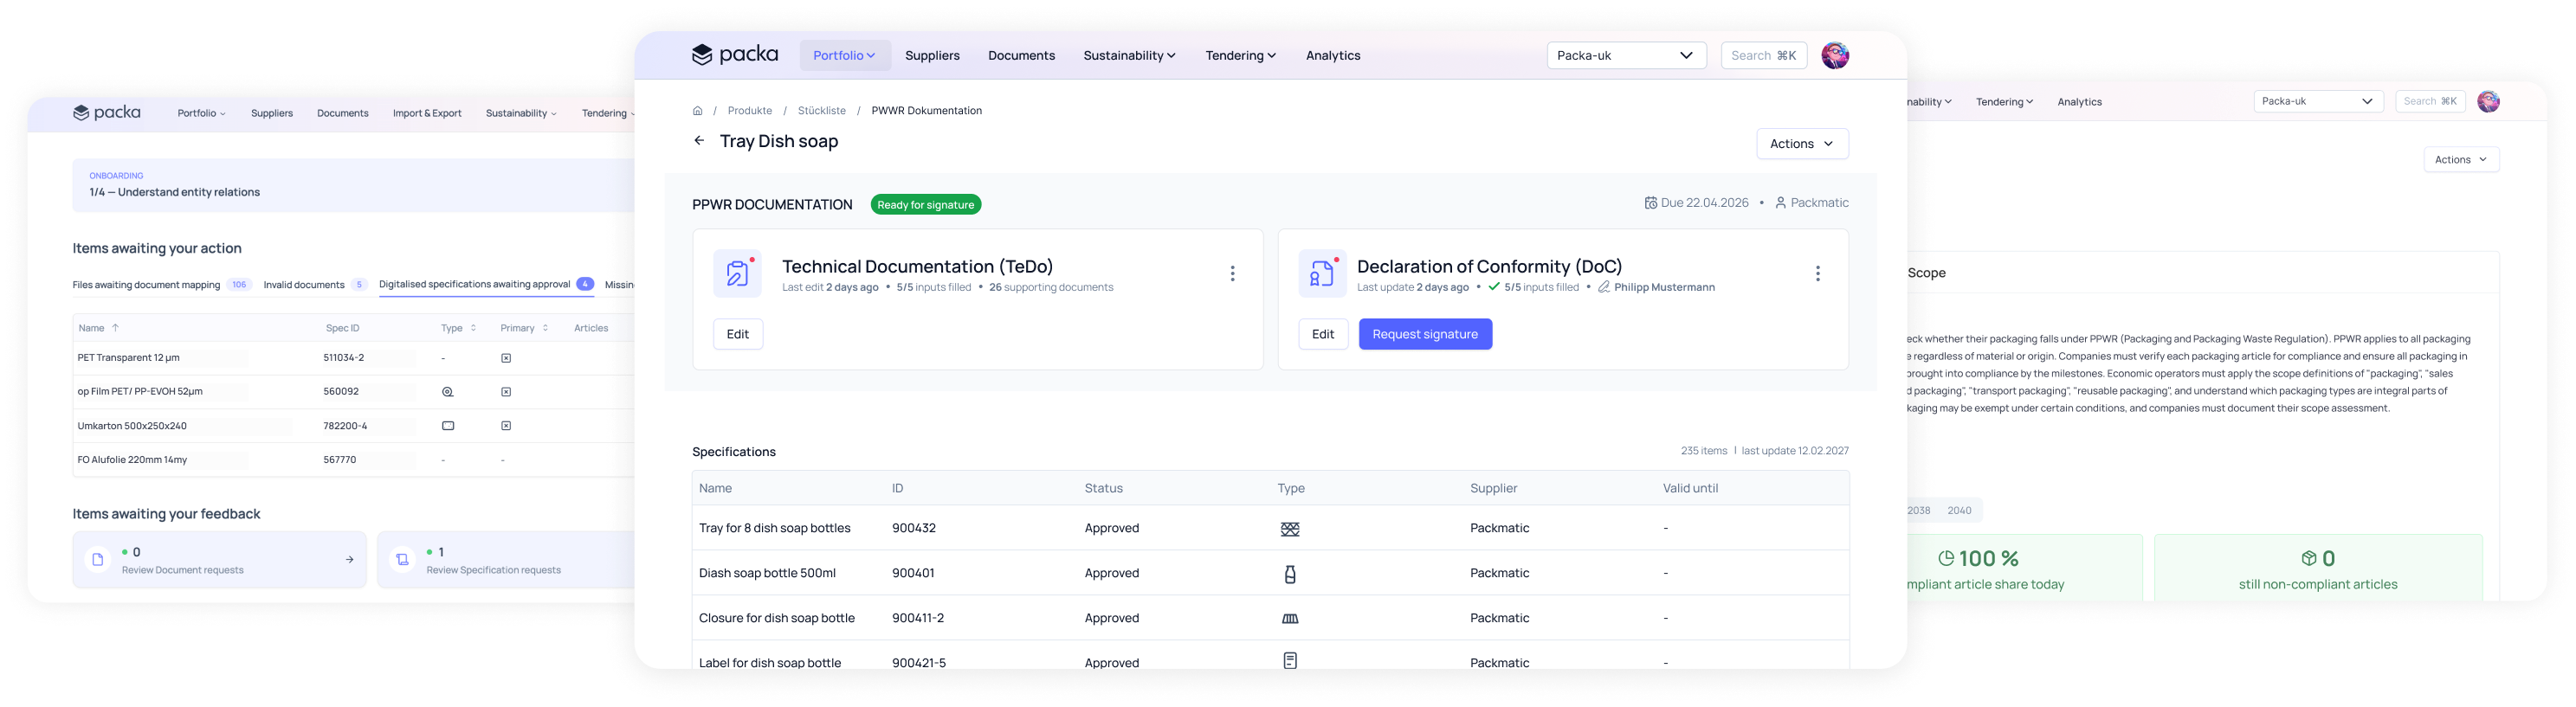Toggle Primary mark for Umkarton 500x250x240
The width and height of the screenshot is (2576, 707).
(x=506, y=426)
